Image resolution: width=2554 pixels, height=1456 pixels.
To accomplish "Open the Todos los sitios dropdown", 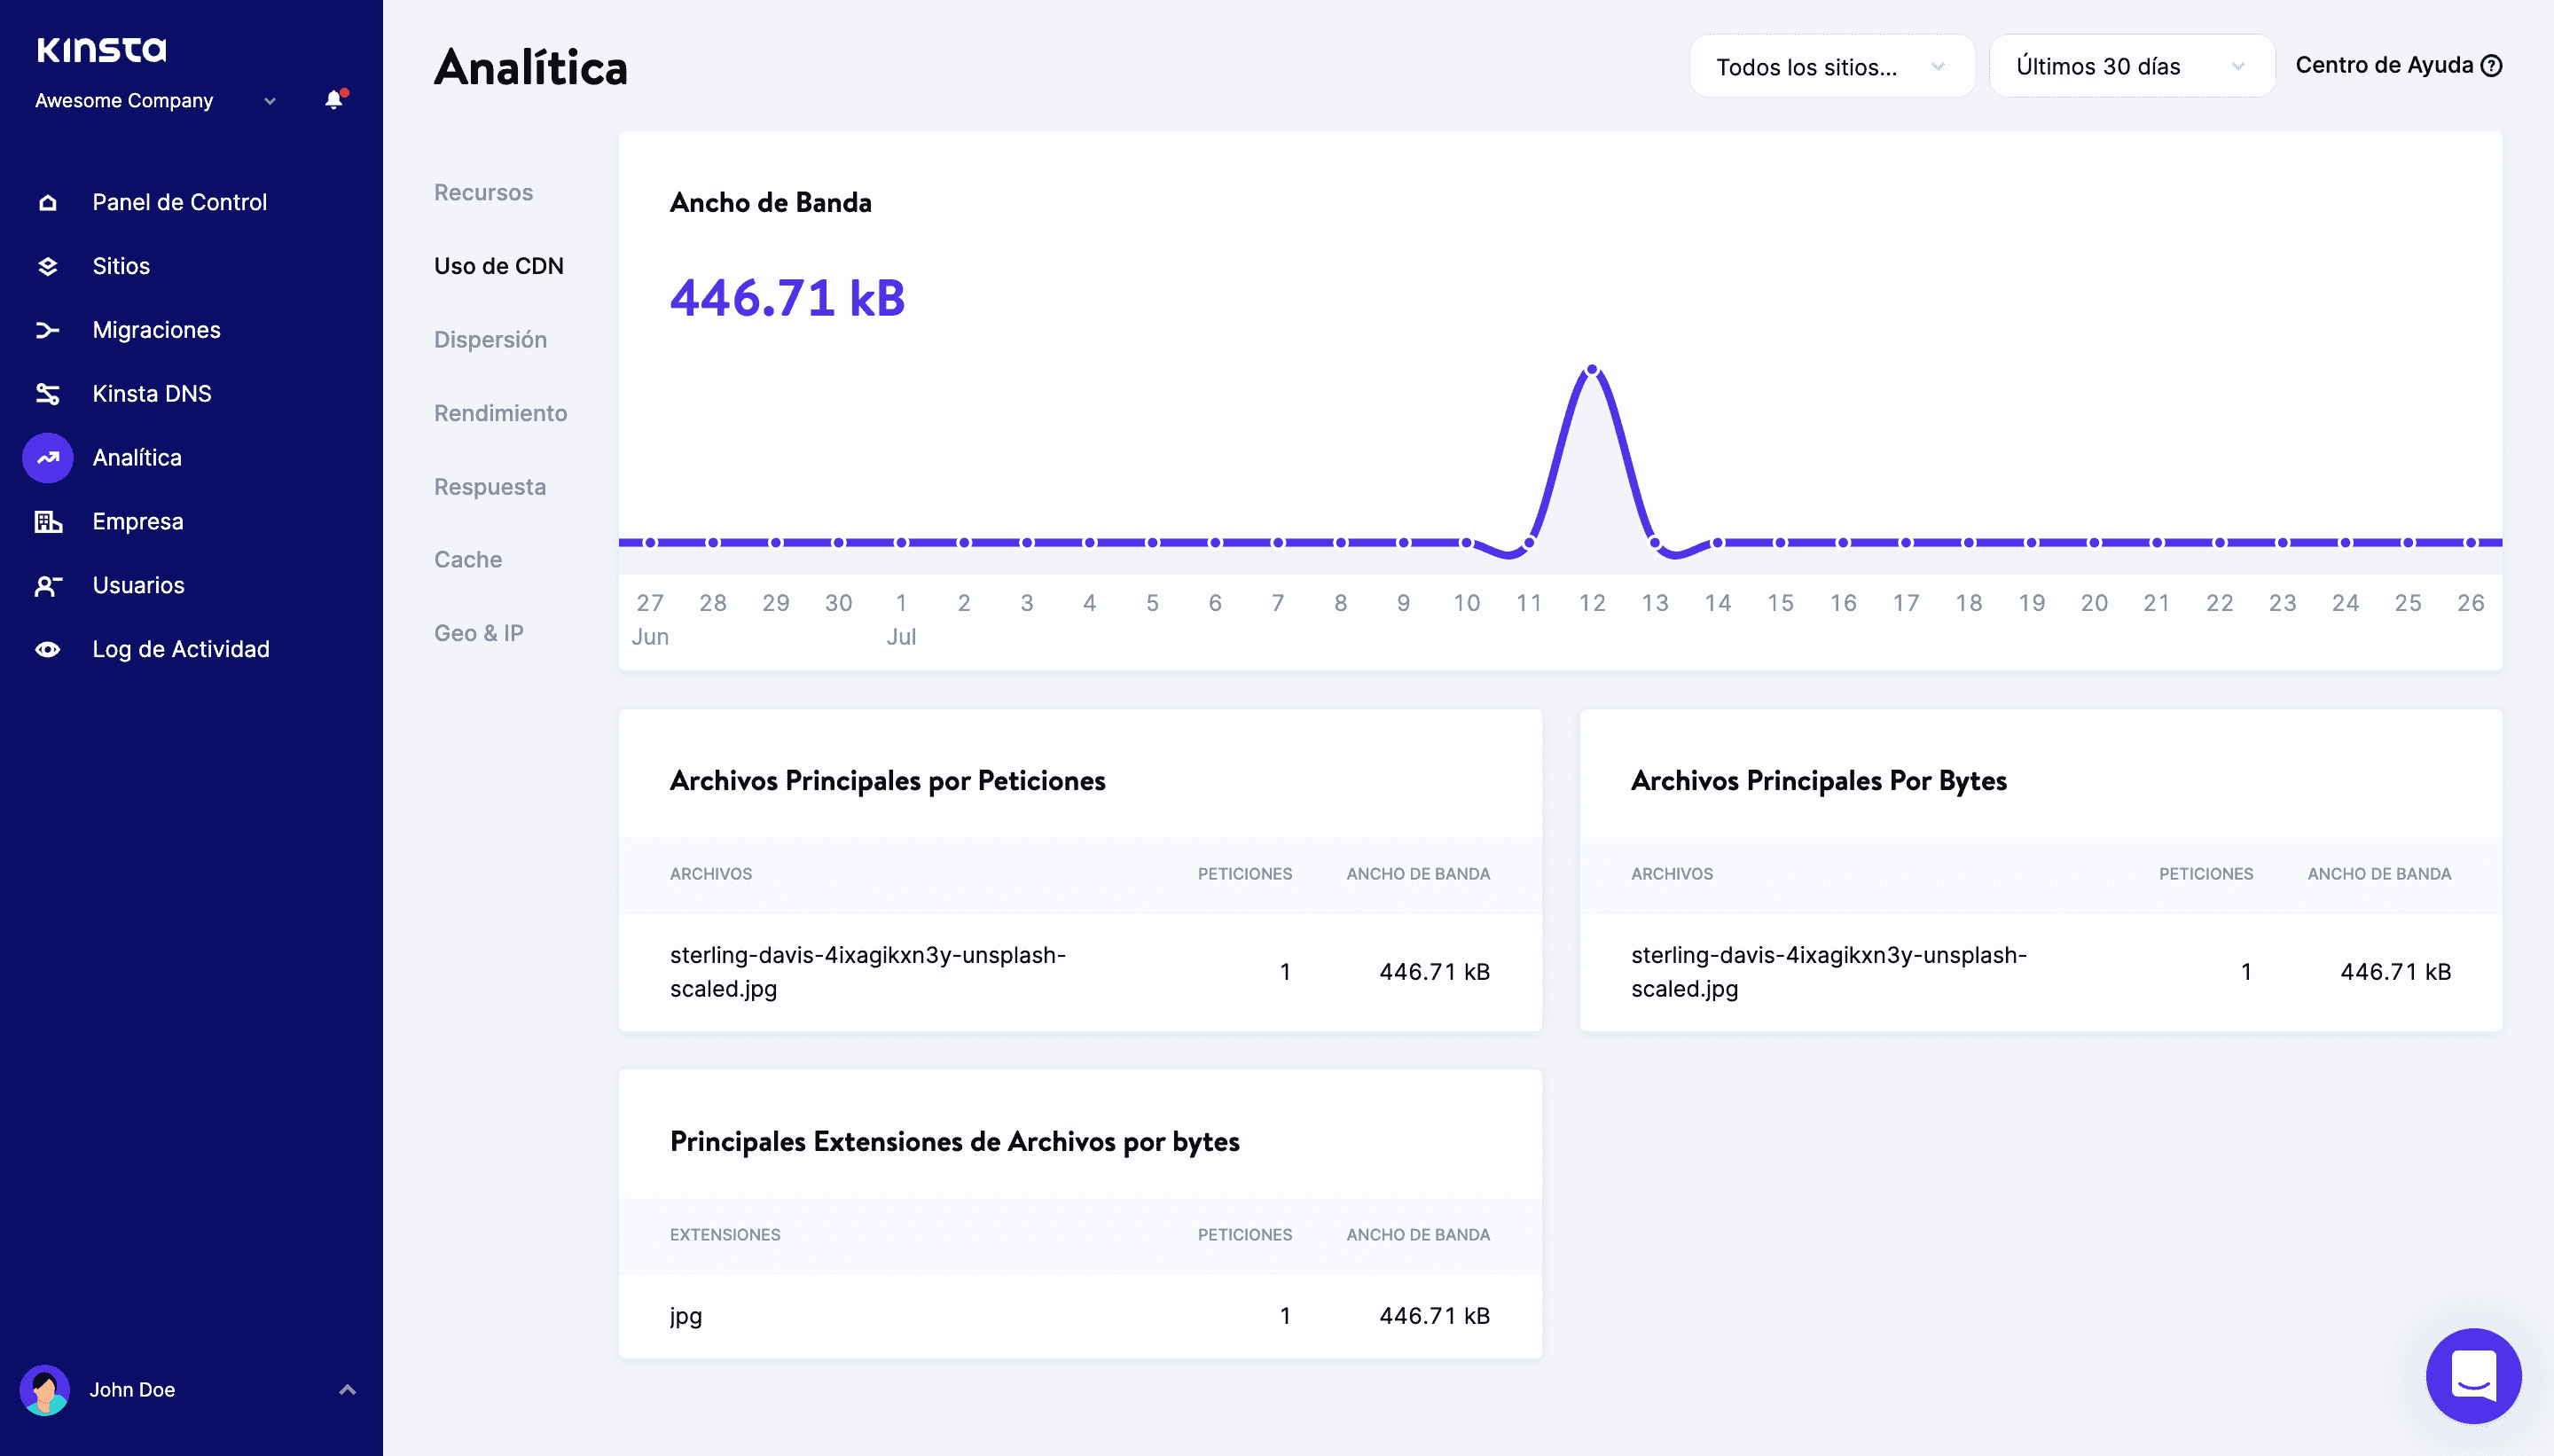I will pos(1831,67).
